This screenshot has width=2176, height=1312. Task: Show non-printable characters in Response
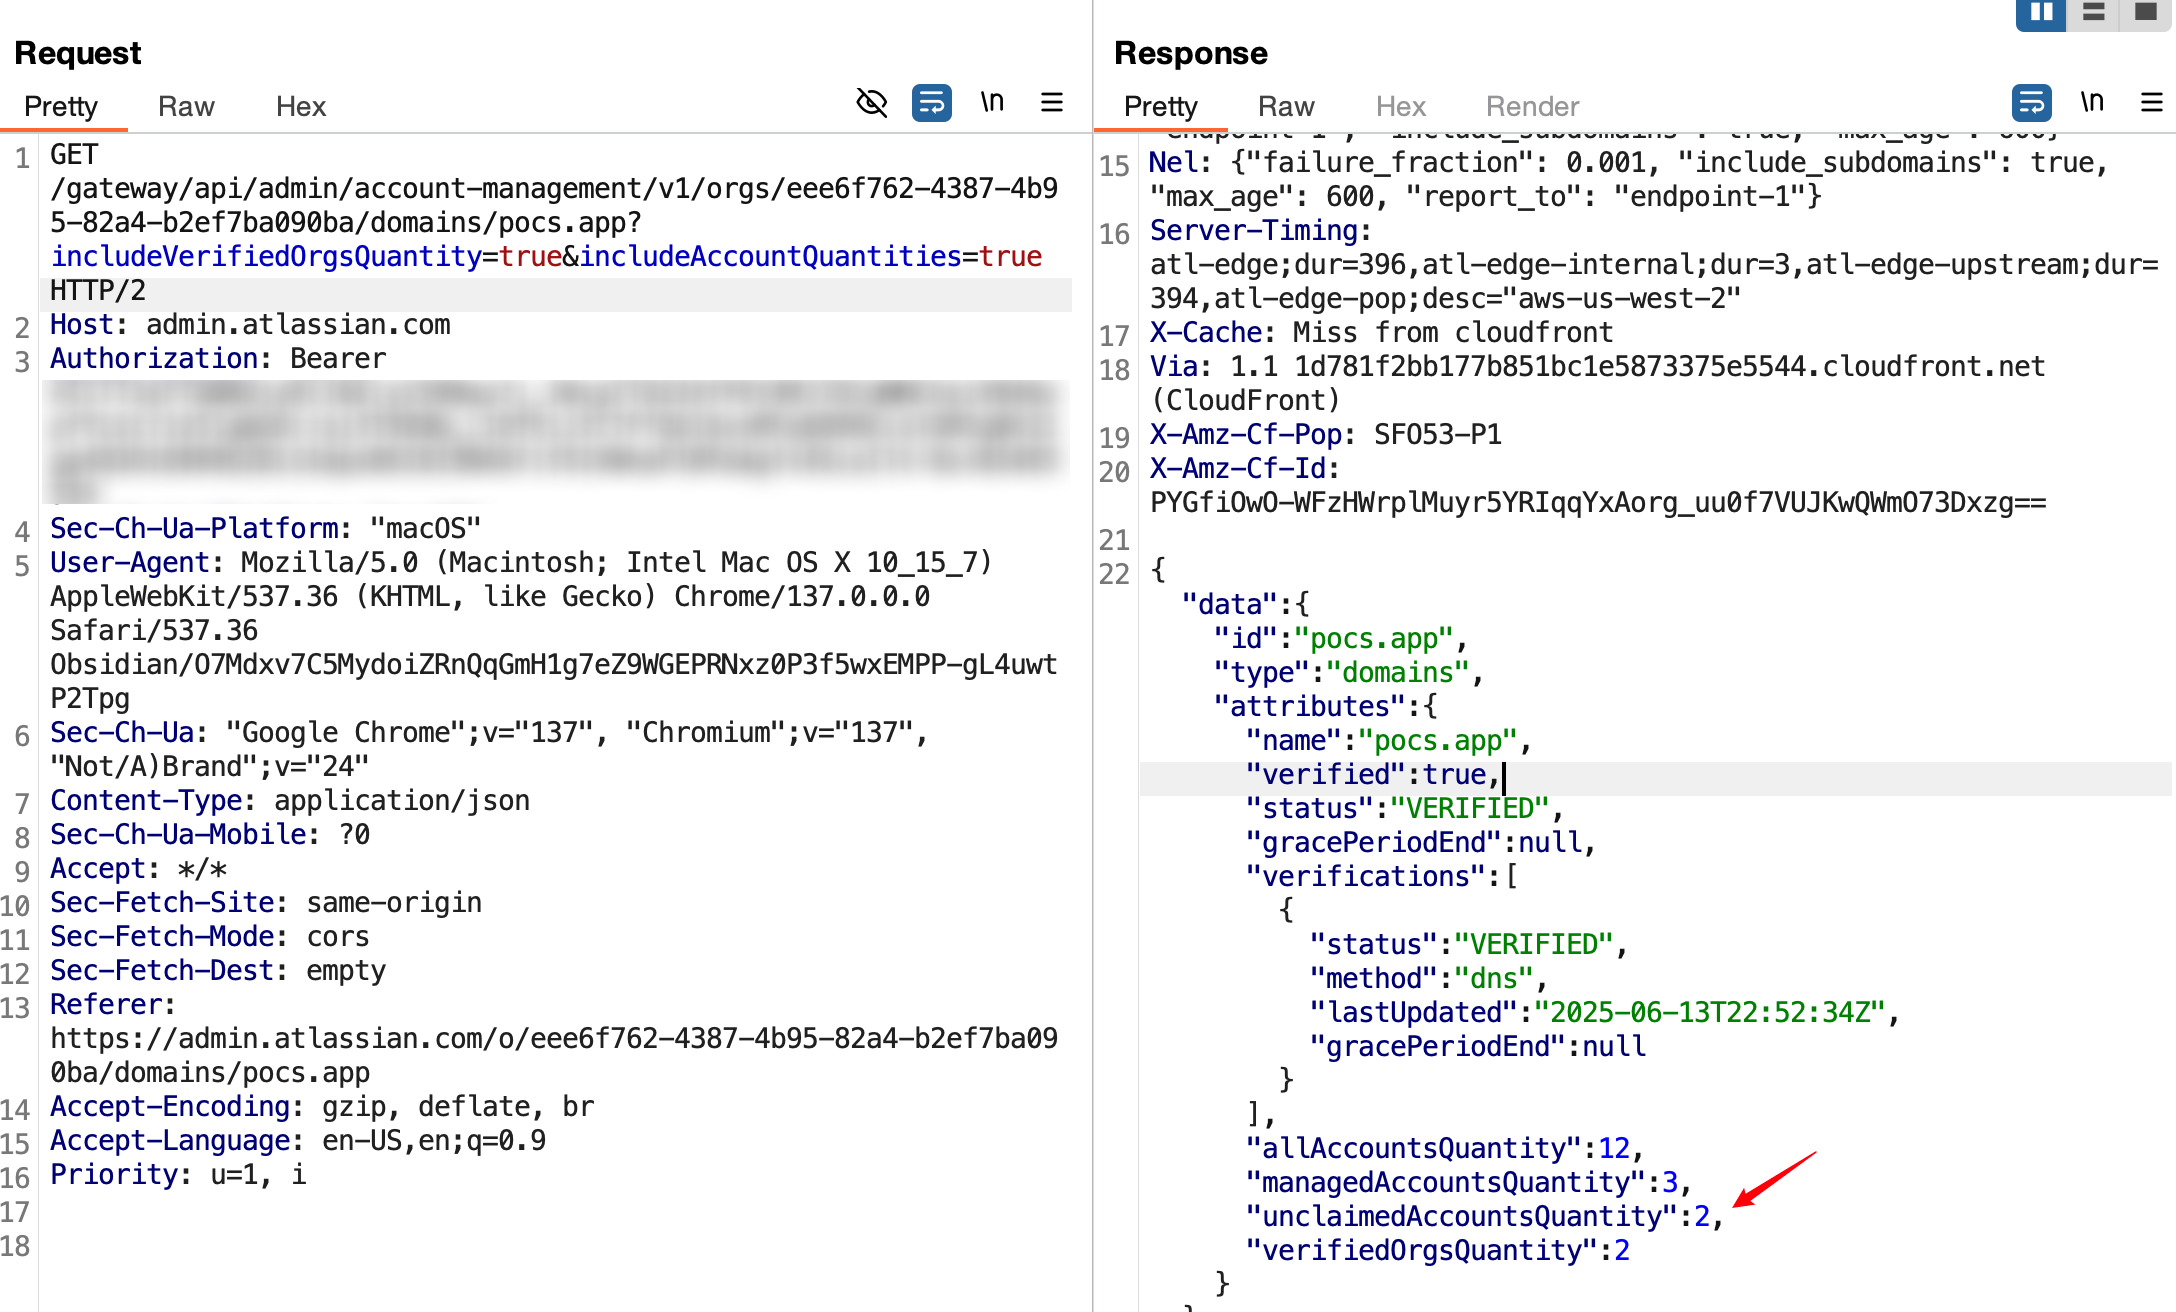tap(2091, 102)
